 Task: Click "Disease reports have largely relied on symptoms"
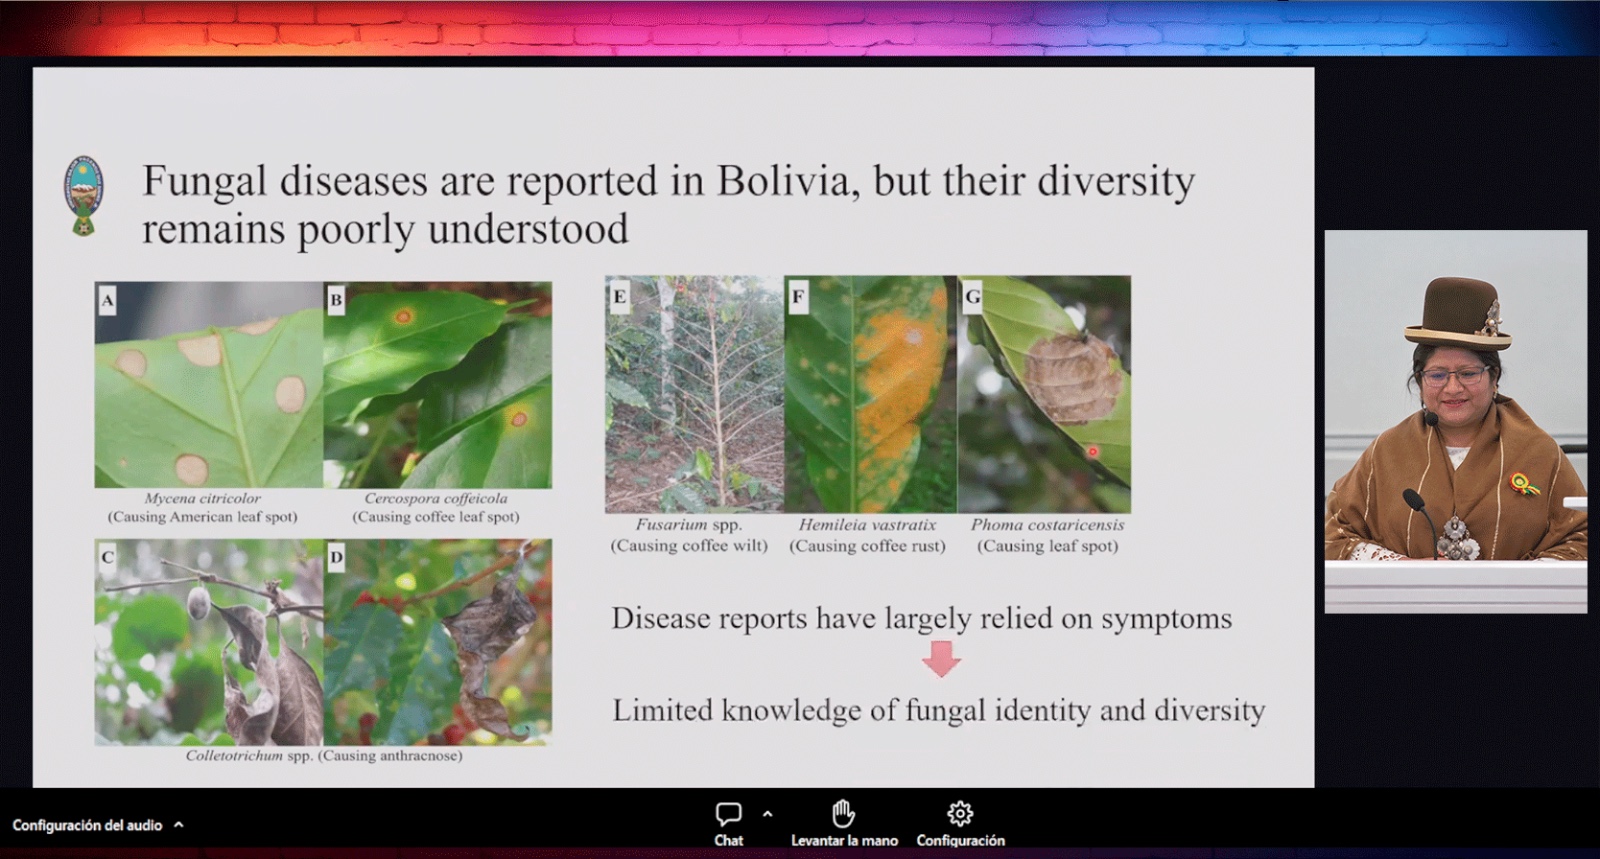pos(922,619)
